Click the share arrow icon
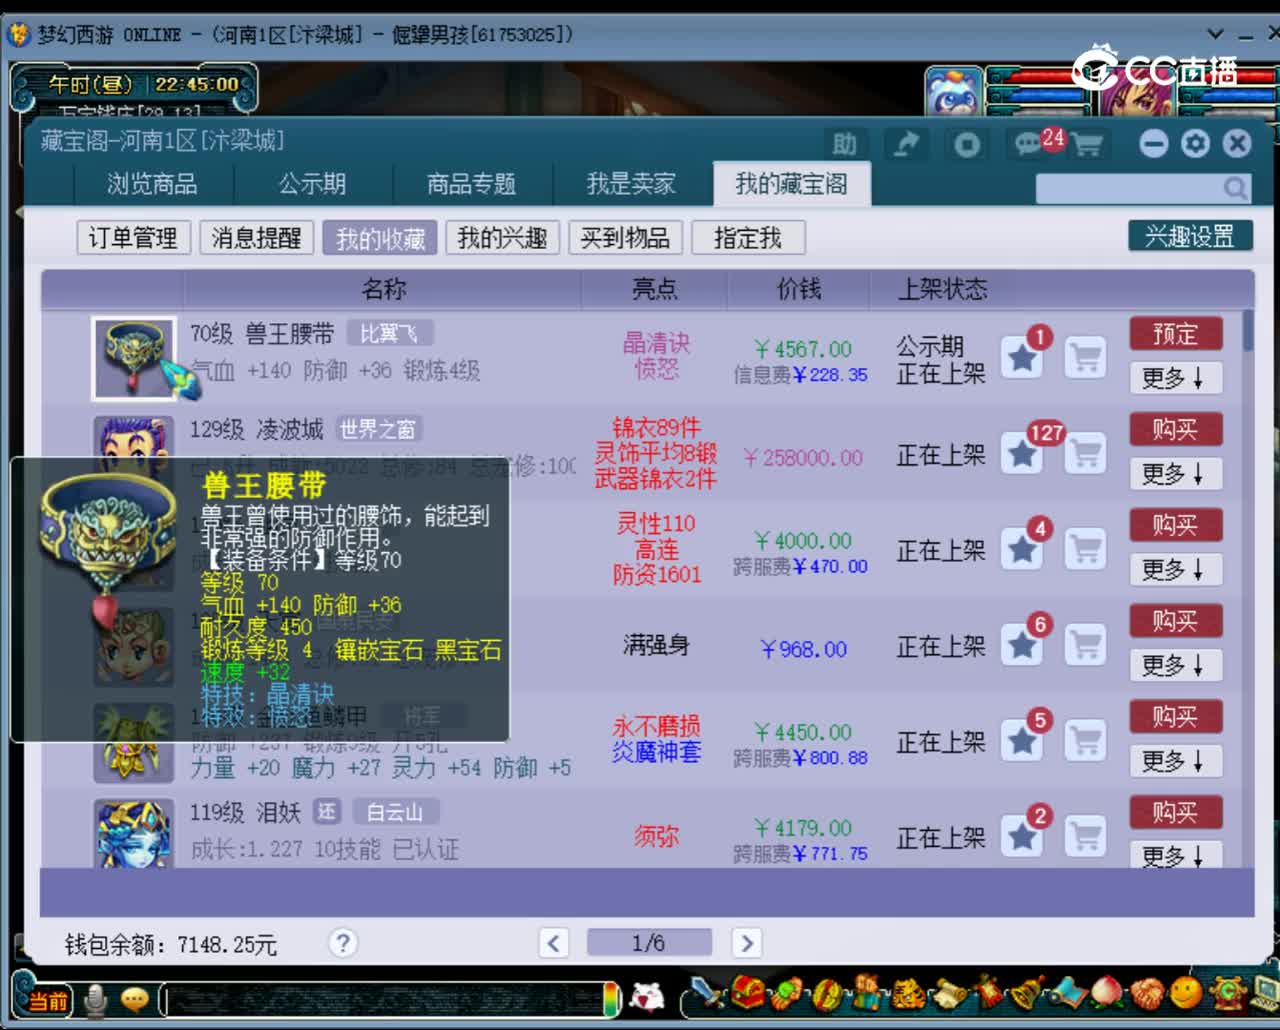 coord(906,144)
